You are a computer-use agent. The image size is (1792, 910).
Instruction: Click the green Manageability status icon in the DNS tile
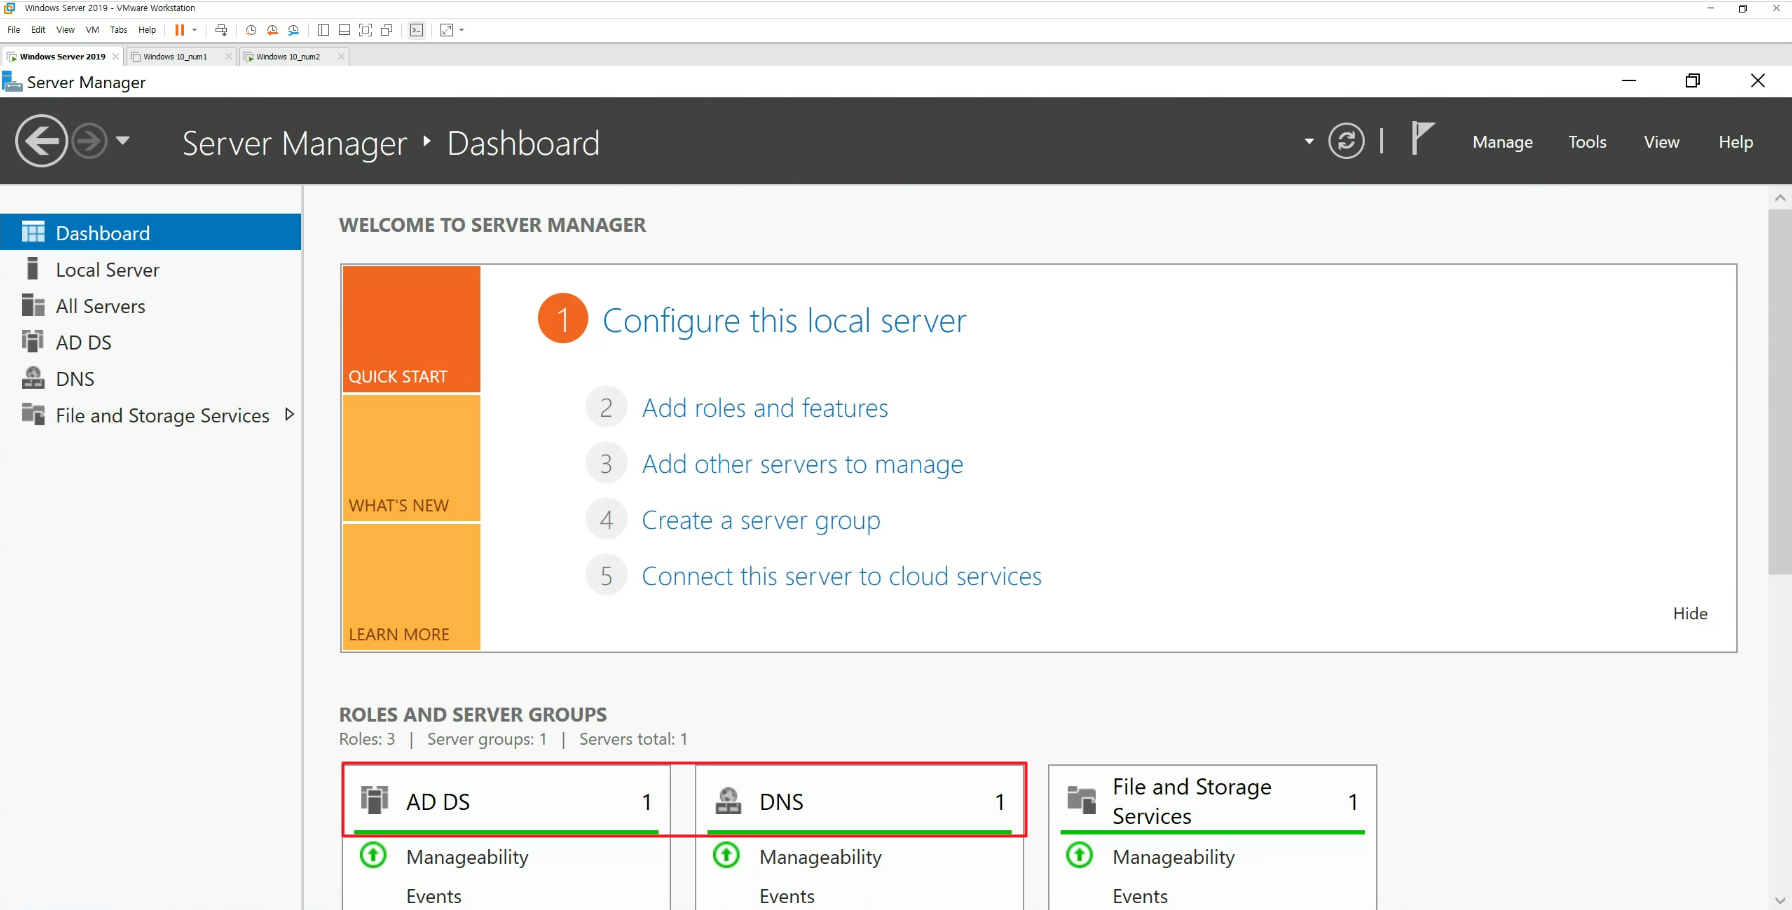coord(726,855)
